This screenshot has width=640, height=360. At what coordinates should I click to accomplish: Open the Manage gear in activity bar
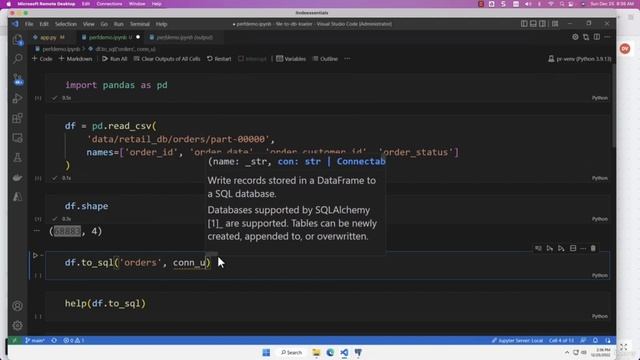pos(18,325)
